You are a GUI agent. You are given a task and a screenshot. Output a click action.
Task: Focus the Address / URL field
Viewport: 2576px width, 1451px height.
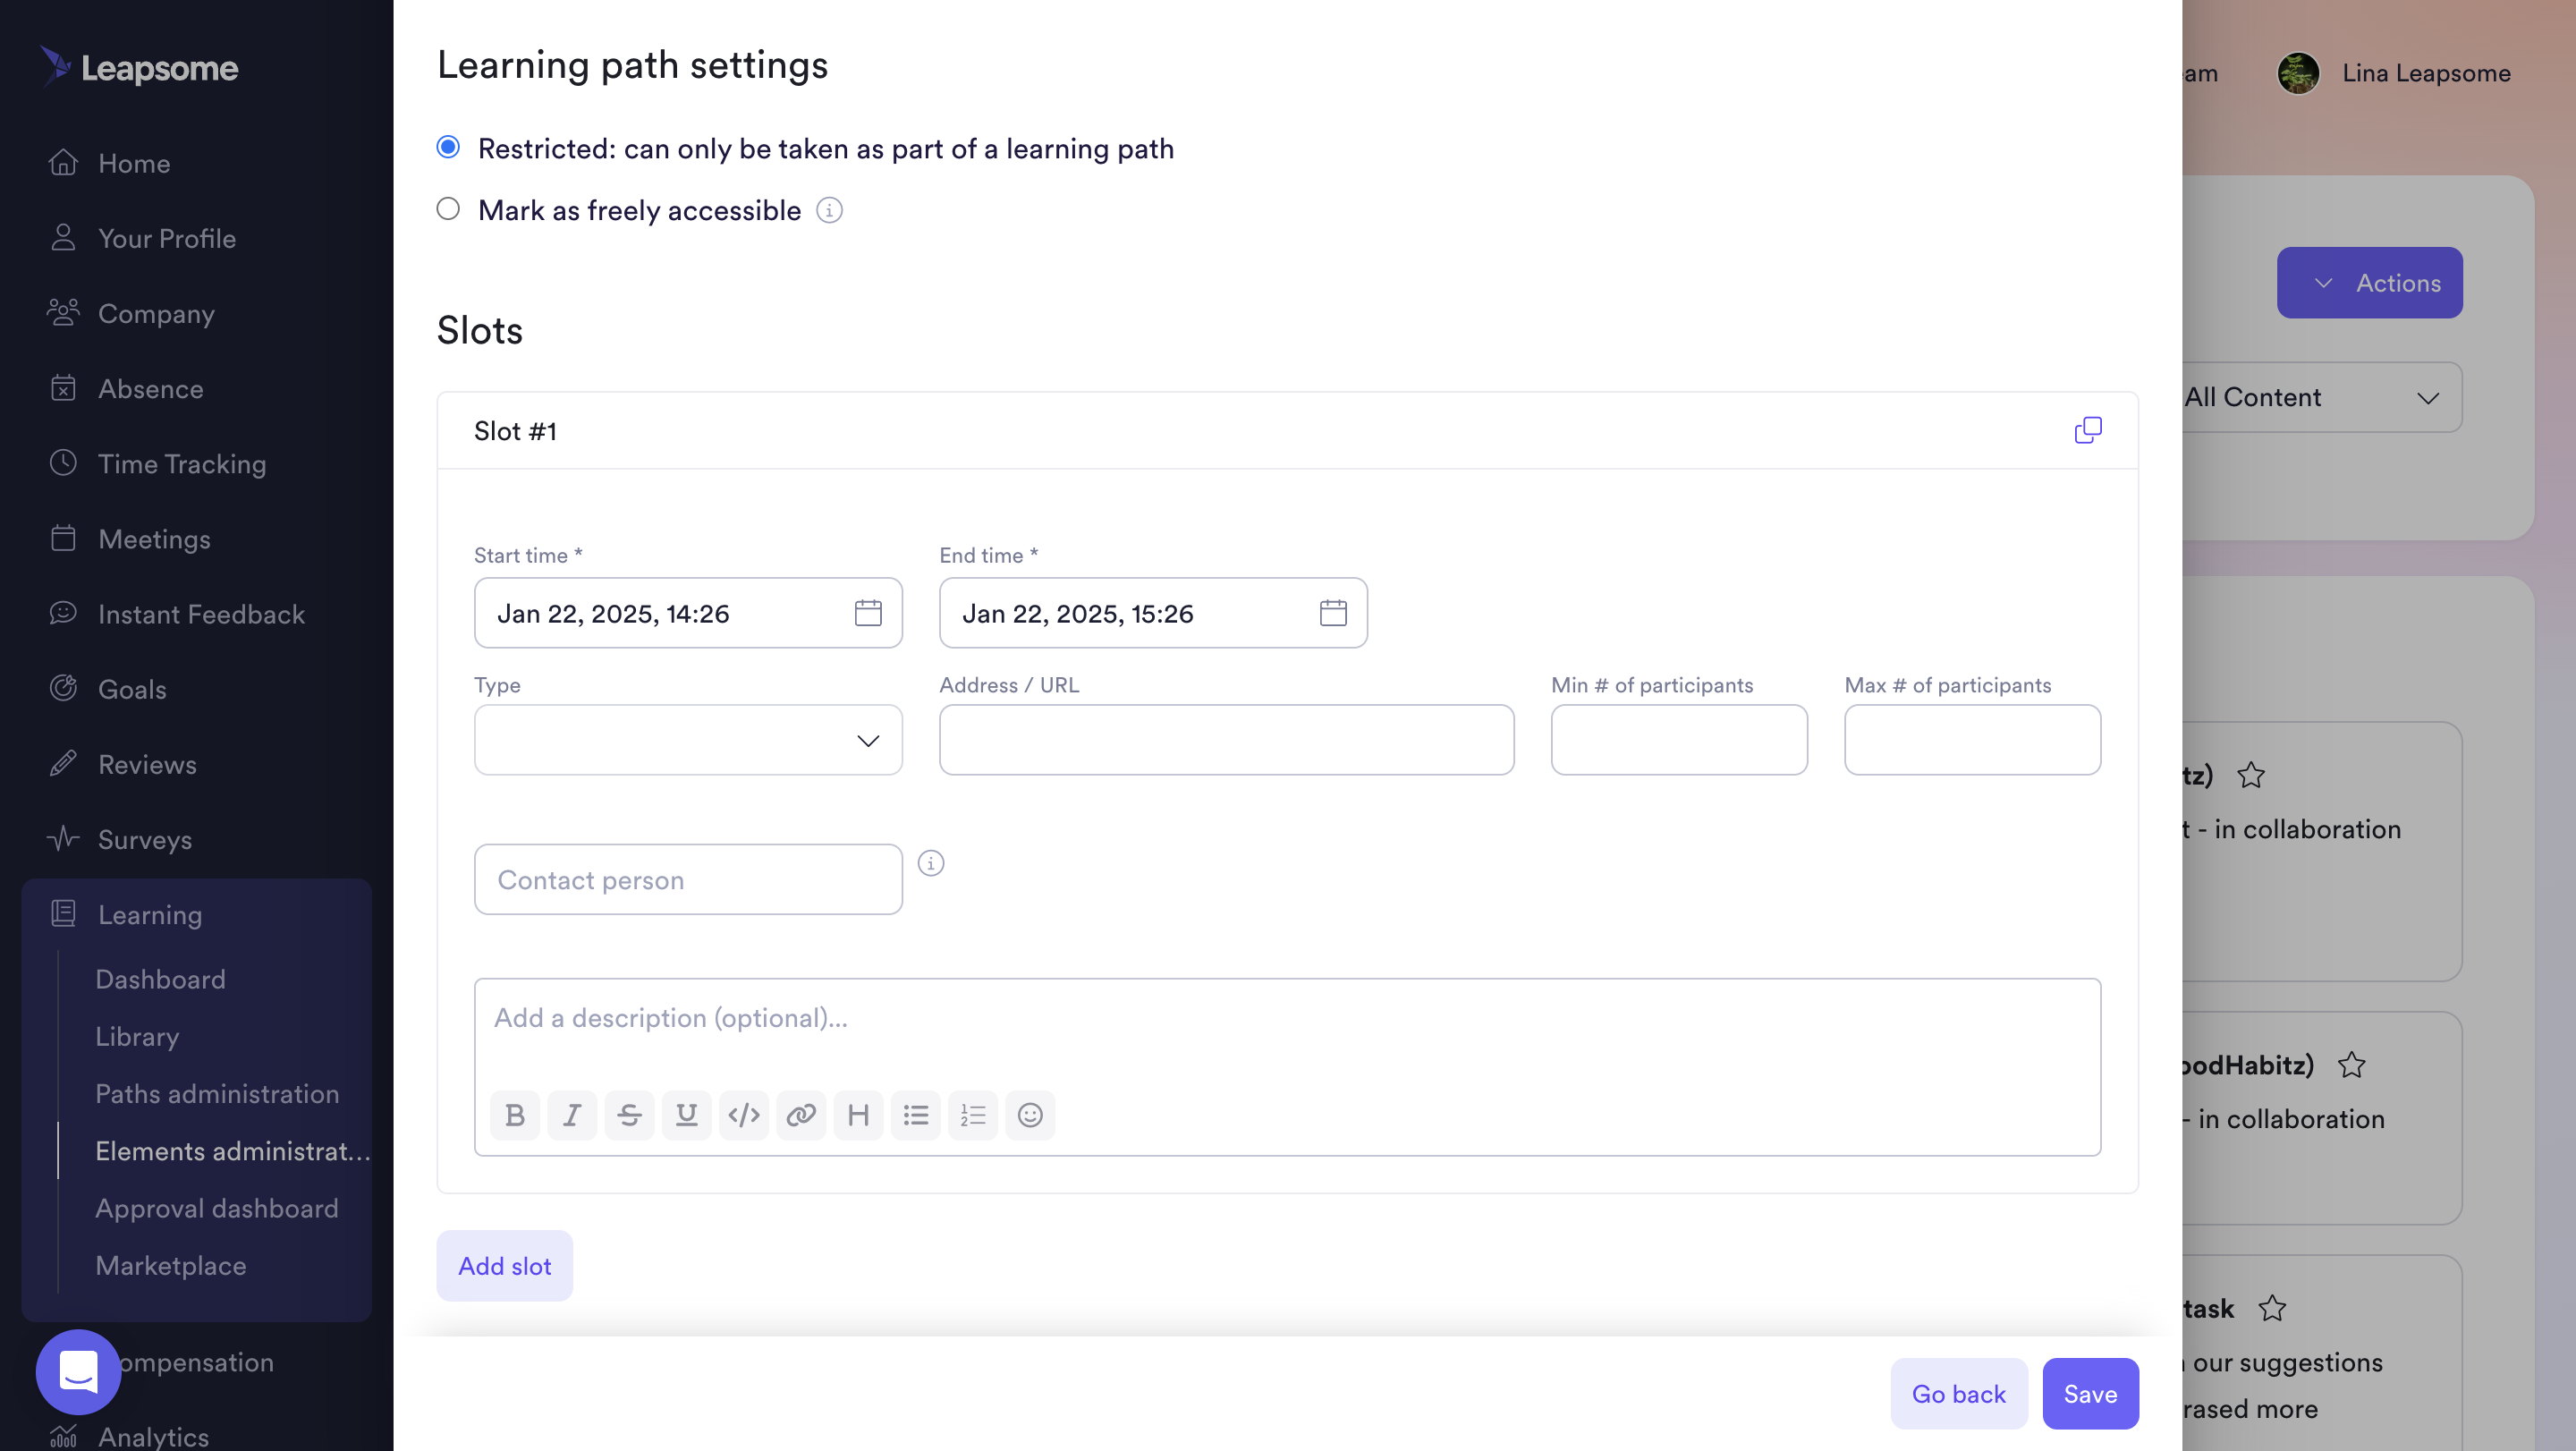tap(1226, 740)
